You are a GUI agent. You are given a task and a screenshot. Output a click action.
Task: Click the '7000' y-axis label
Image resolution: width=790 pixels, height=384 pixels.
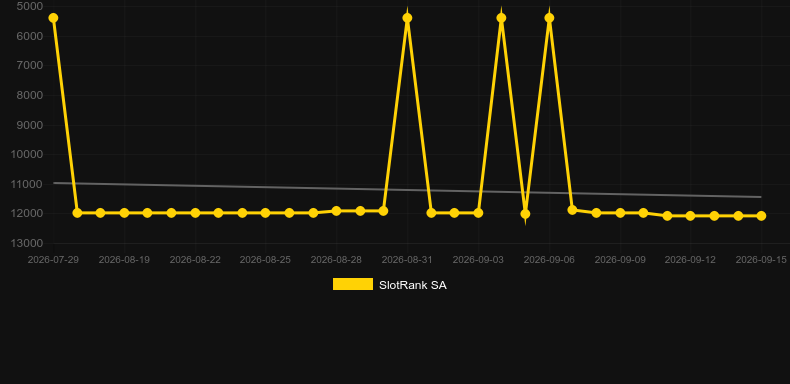point(30,66)
